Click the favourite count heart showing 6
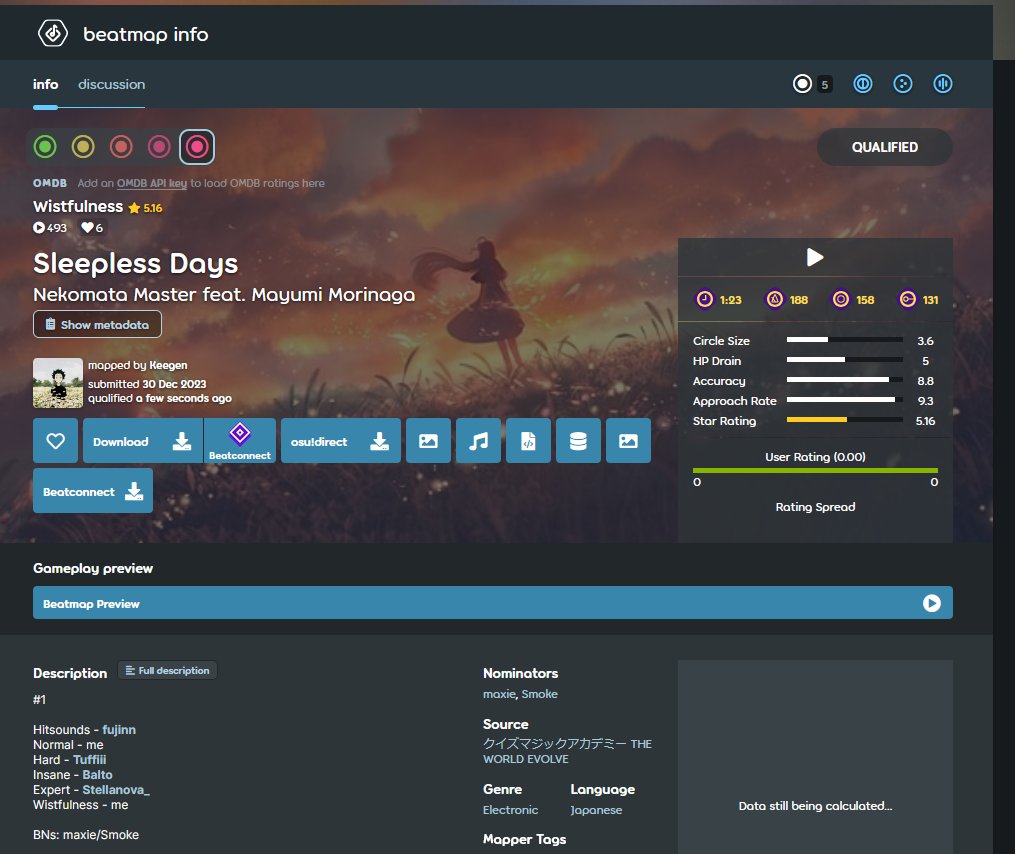Screen dimensions: 1015x854 tap(87, 228)
